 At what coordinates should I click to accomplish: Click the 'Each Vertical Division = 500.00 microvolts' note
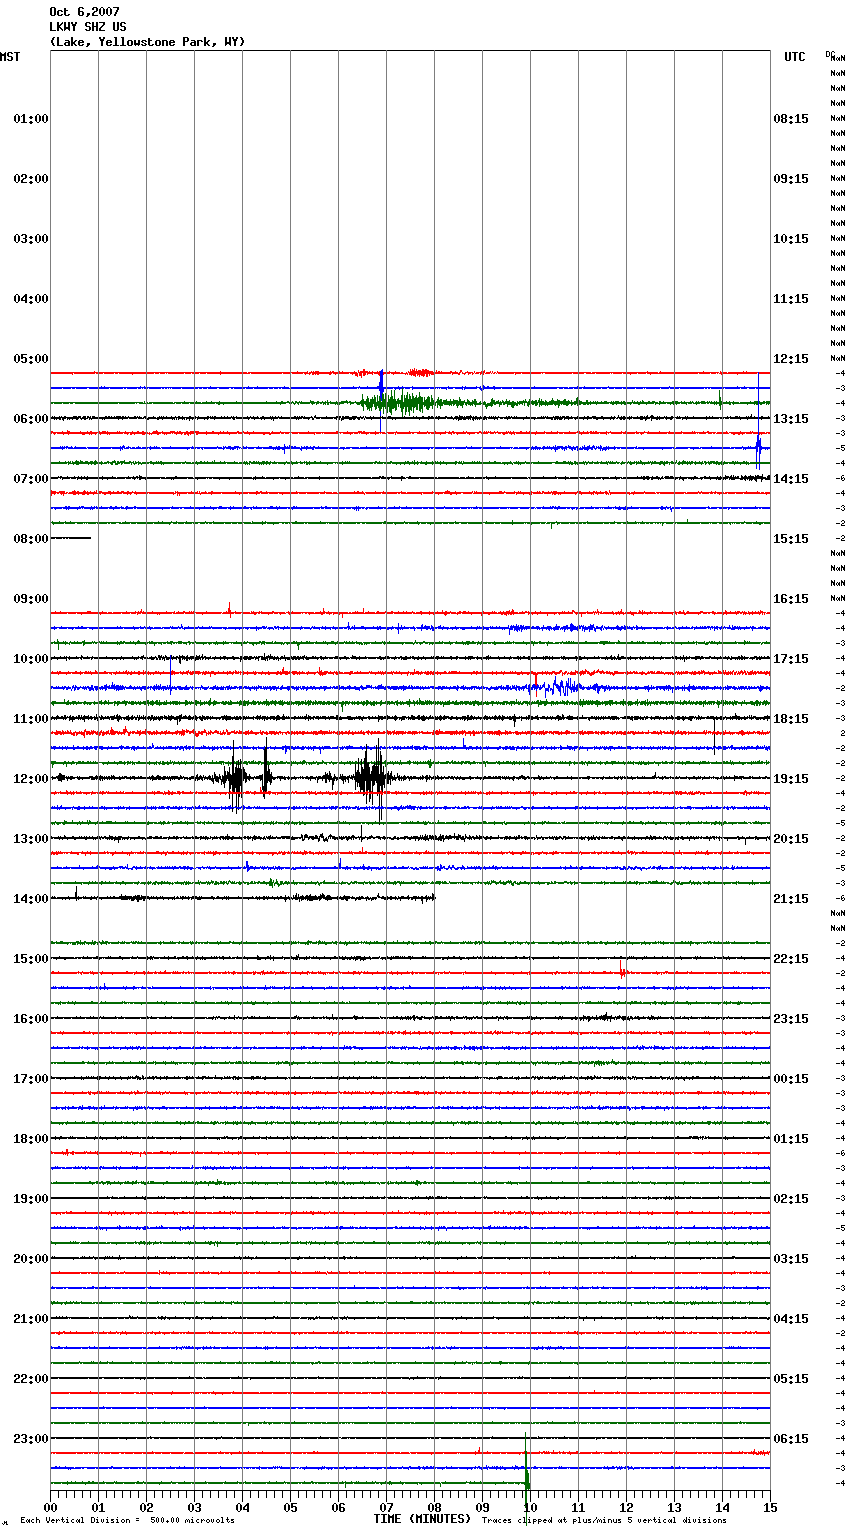[128, 1521]
